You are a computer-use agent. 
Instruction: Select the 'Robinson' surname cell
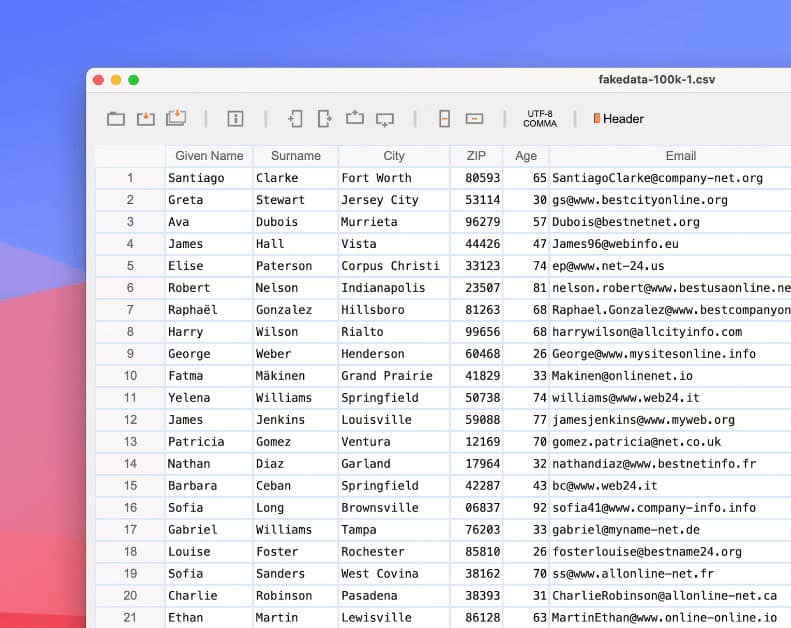click(x=296, y=595)
